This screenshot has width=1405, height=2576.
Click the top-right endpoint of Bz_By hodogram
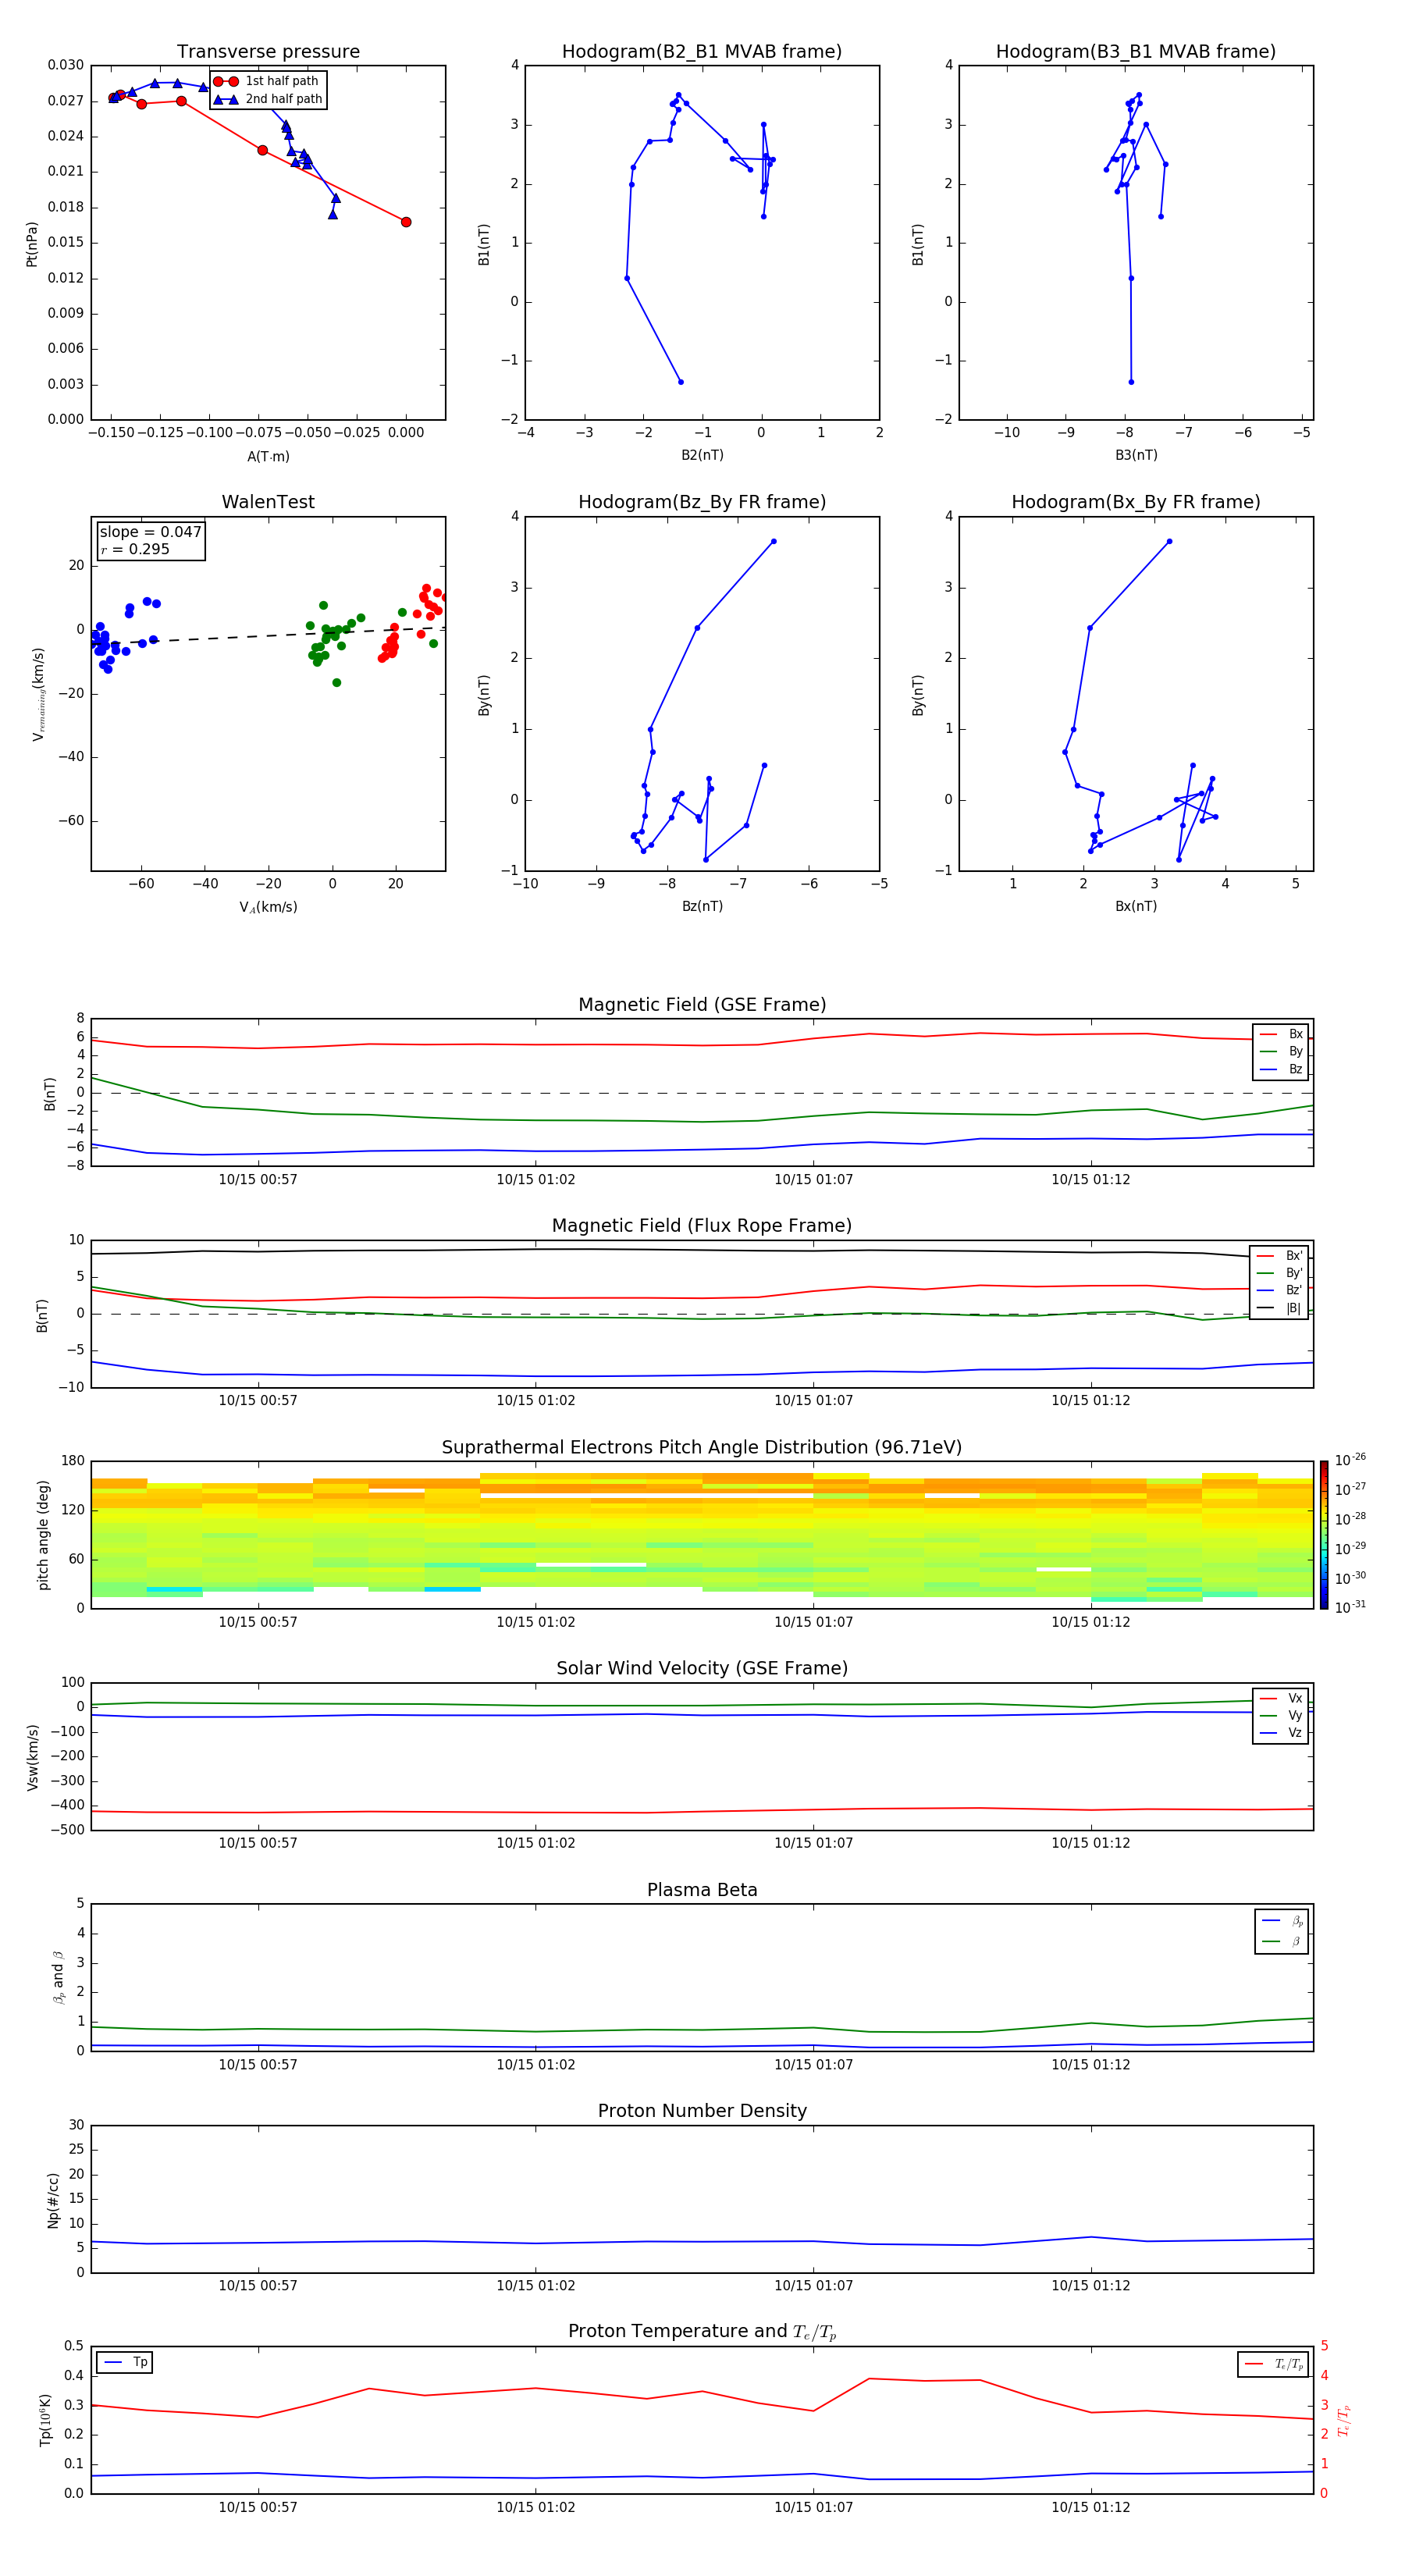click(x=773, y=542)
